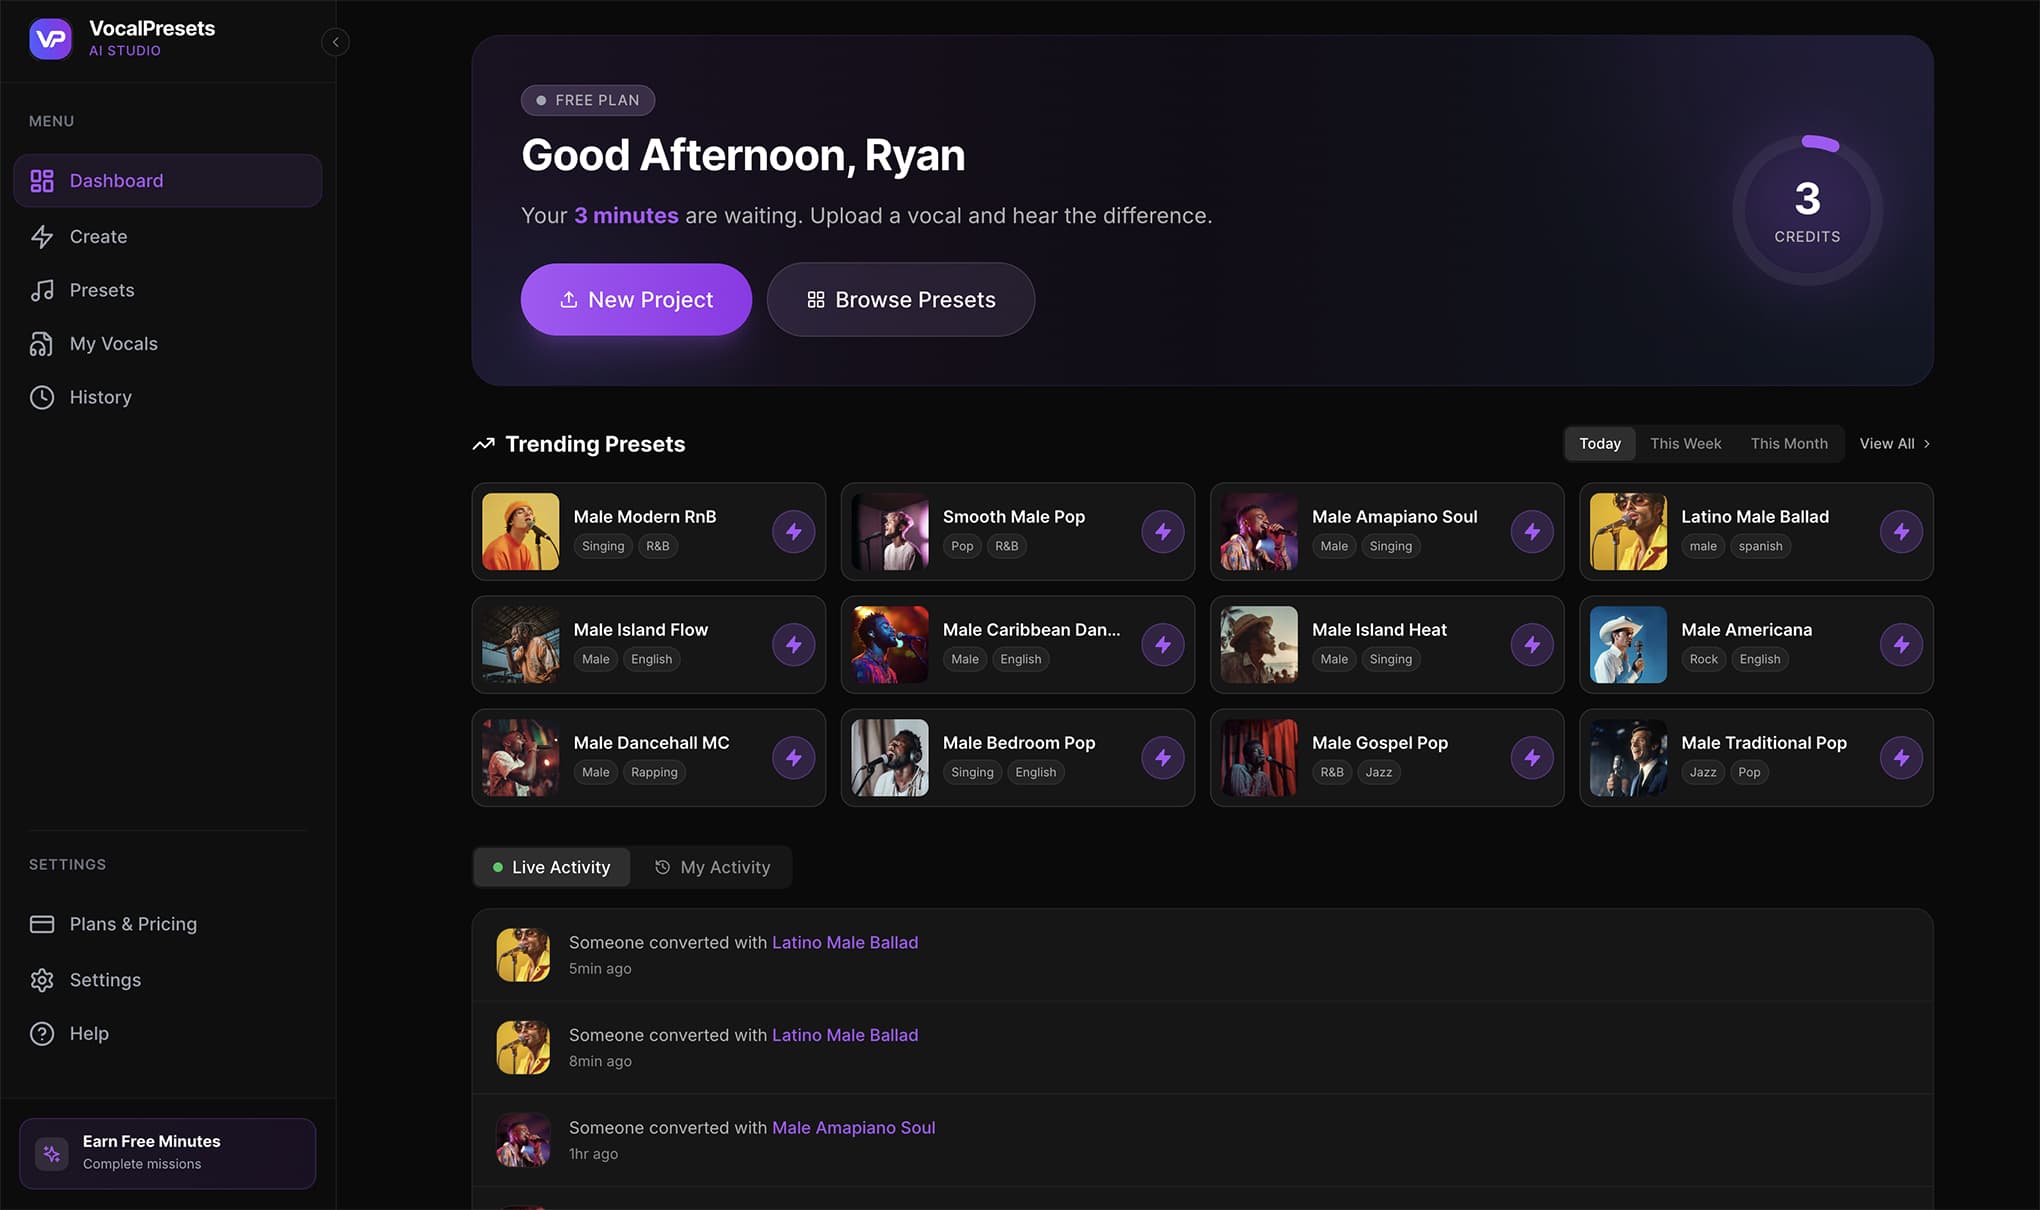Click the 3 credits progress ring
Image resolution: width=2040 pixels, height=1210 pixels.
tap(1807, 211)
